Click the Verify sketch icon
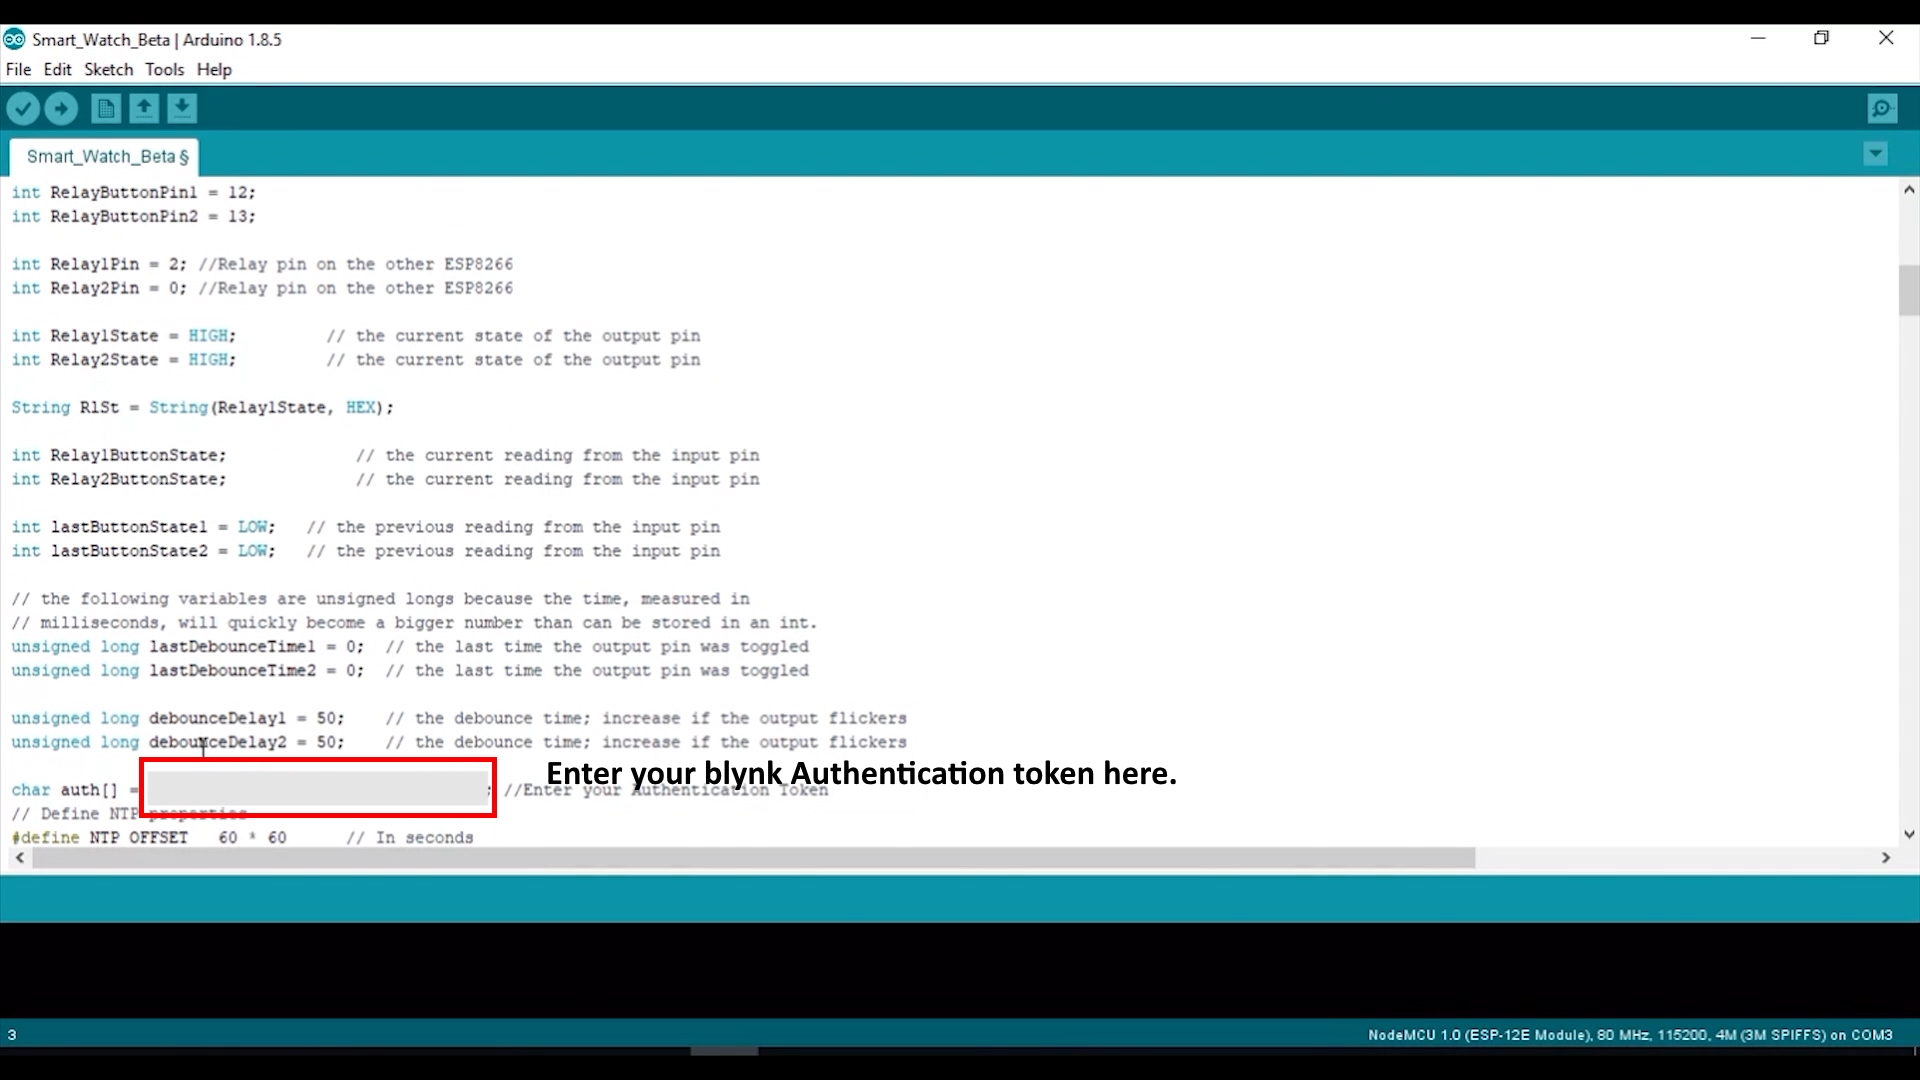Viewport: 1920px width, 1080px height. click(x=23, y=108)
